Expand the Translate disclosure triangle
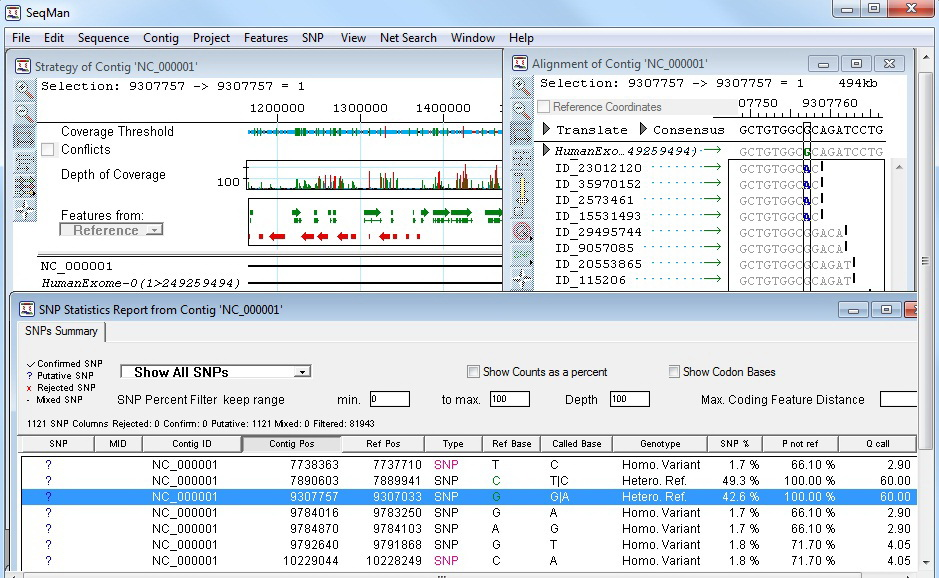Image resolution: width=939 pixels, height=578 pixels. tap(546, 129)
